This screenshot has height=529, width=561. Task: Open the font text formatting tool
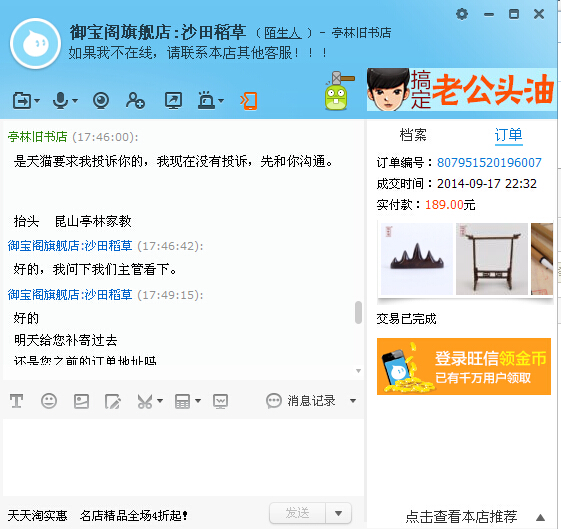point(16,401)
